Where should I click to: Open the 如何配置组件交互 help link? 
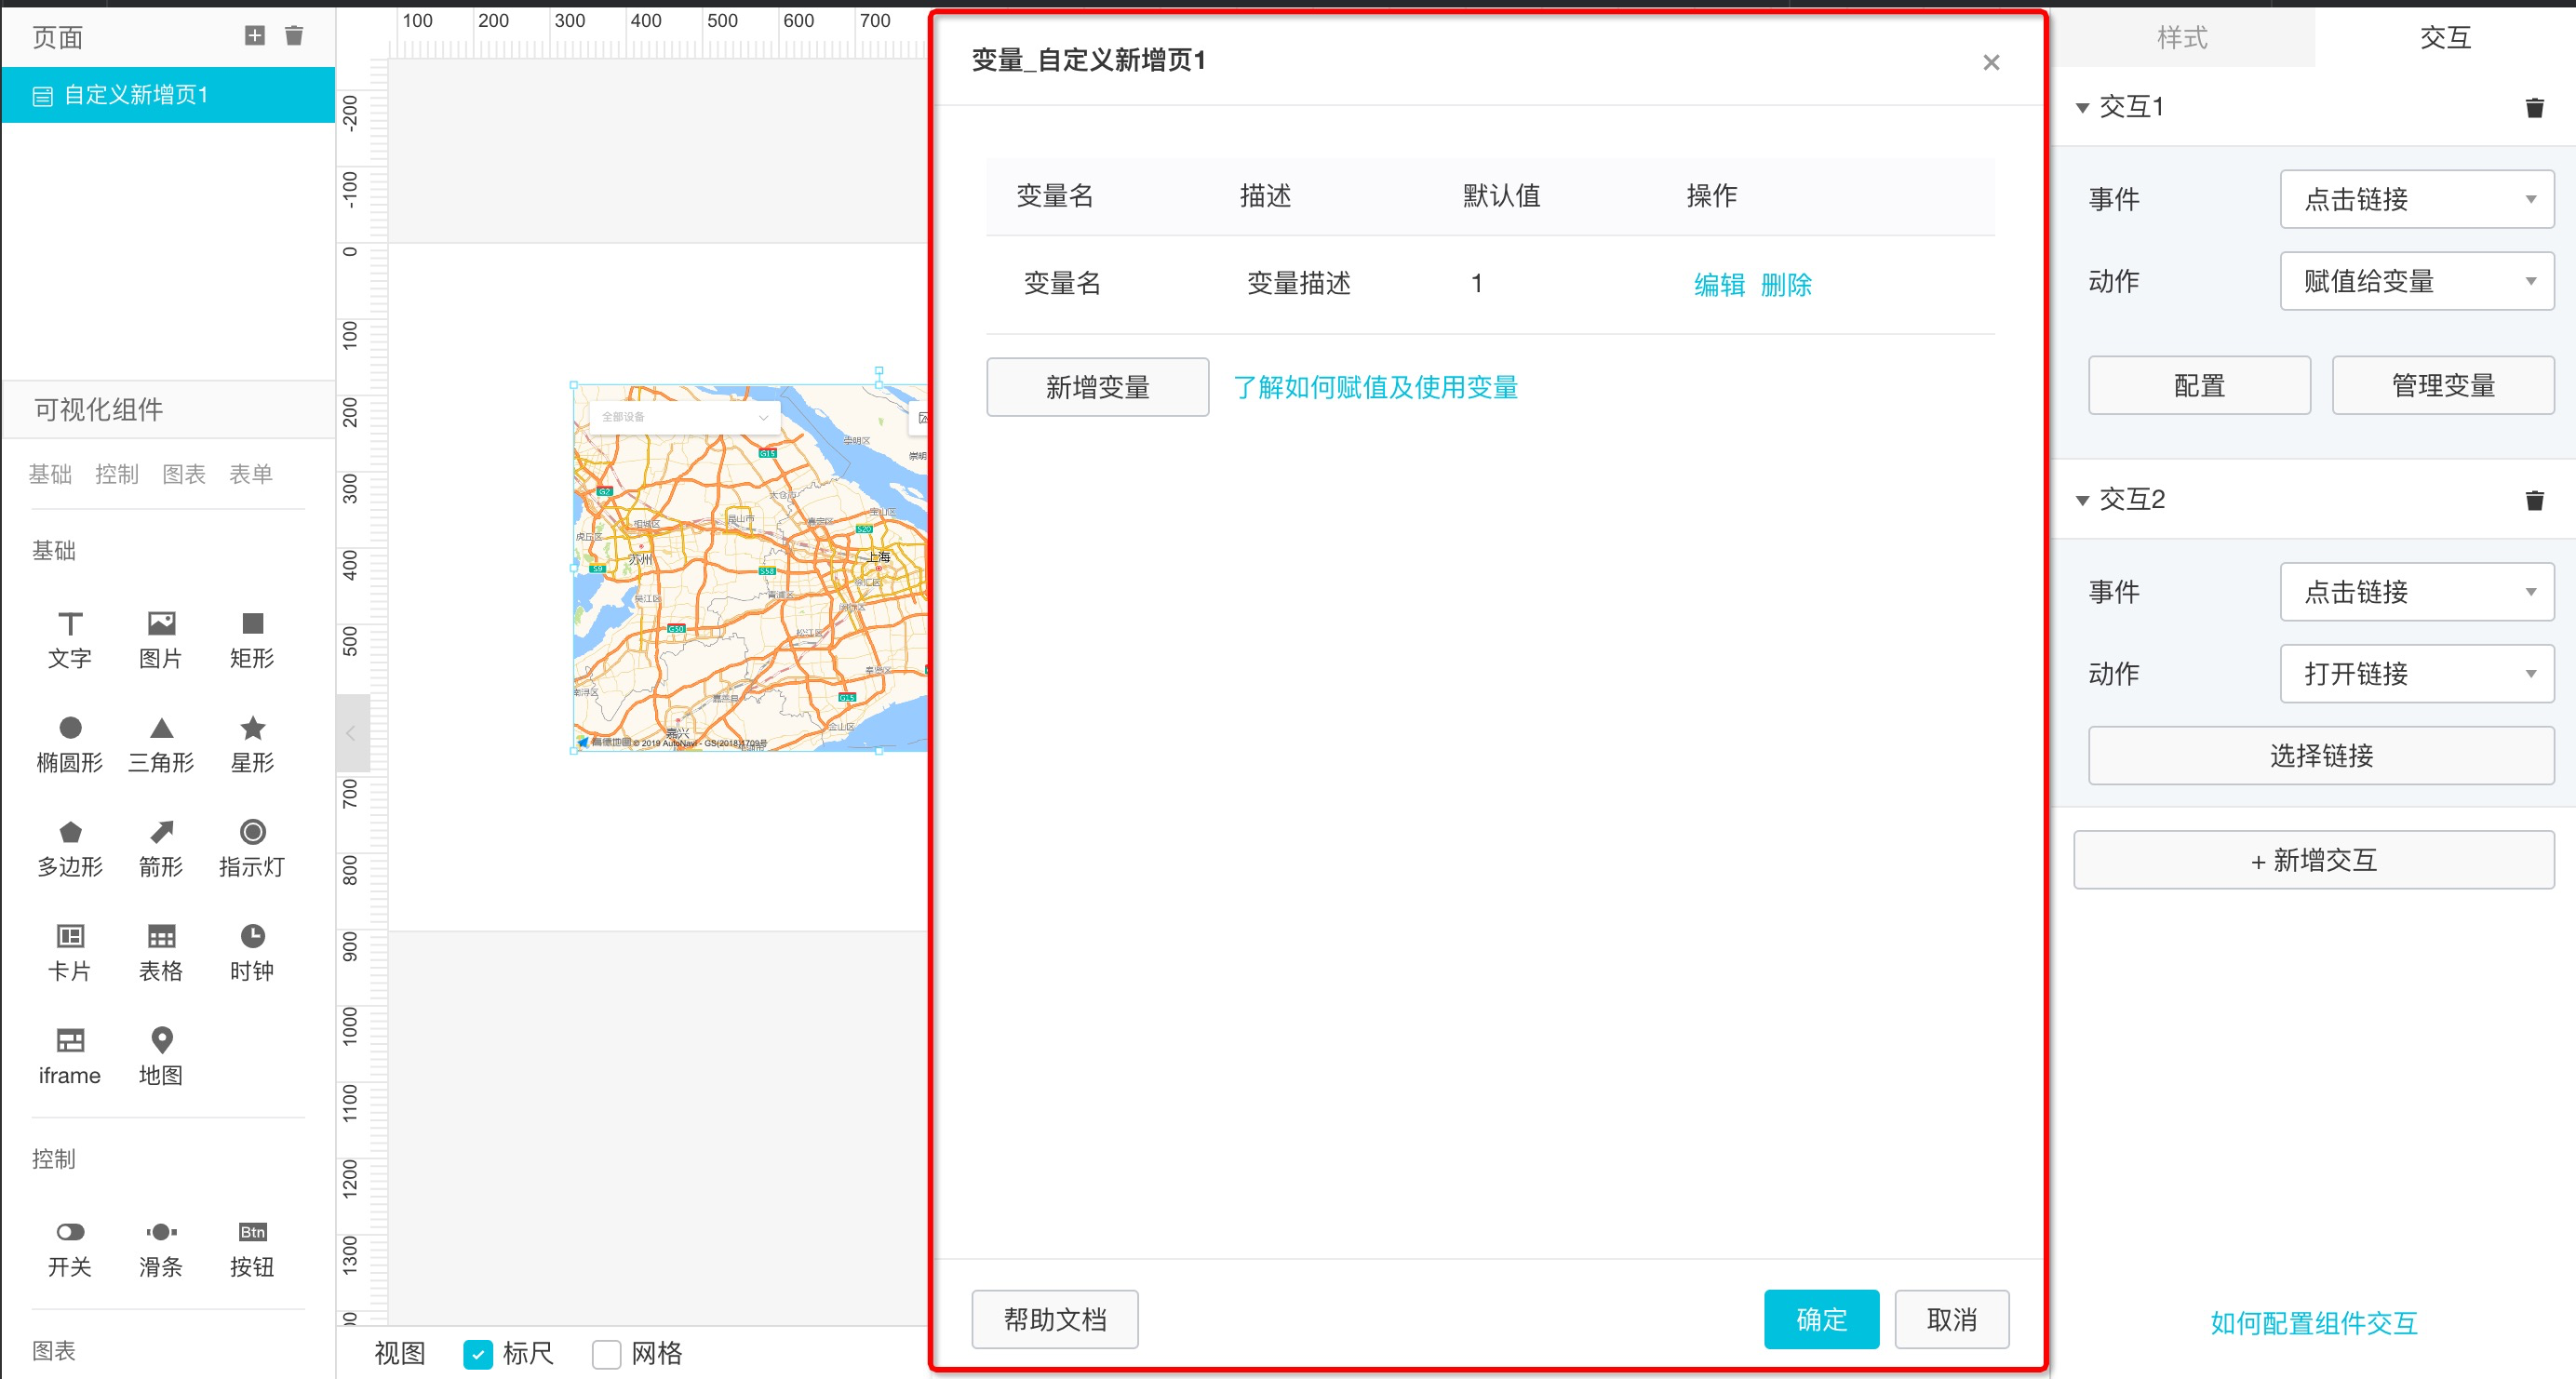coord(2313,1323)
